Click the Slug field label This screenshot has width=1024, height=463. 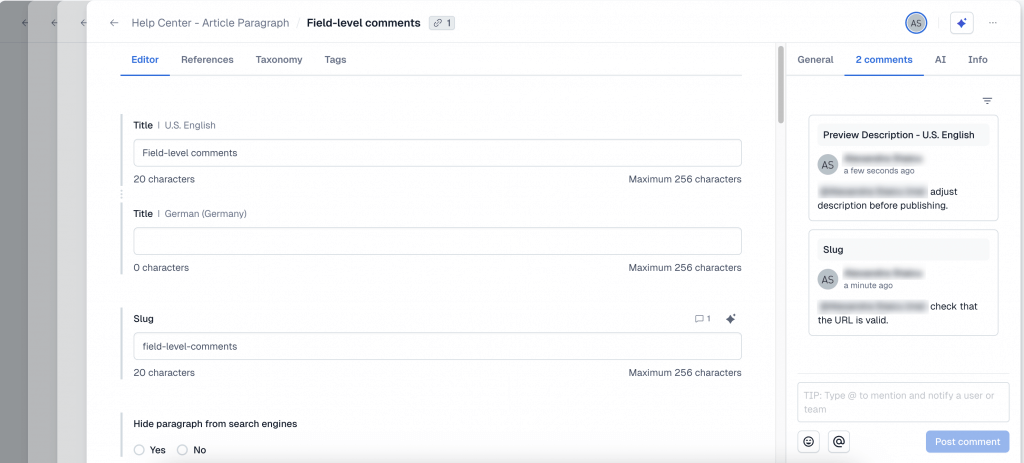point(144,319)
